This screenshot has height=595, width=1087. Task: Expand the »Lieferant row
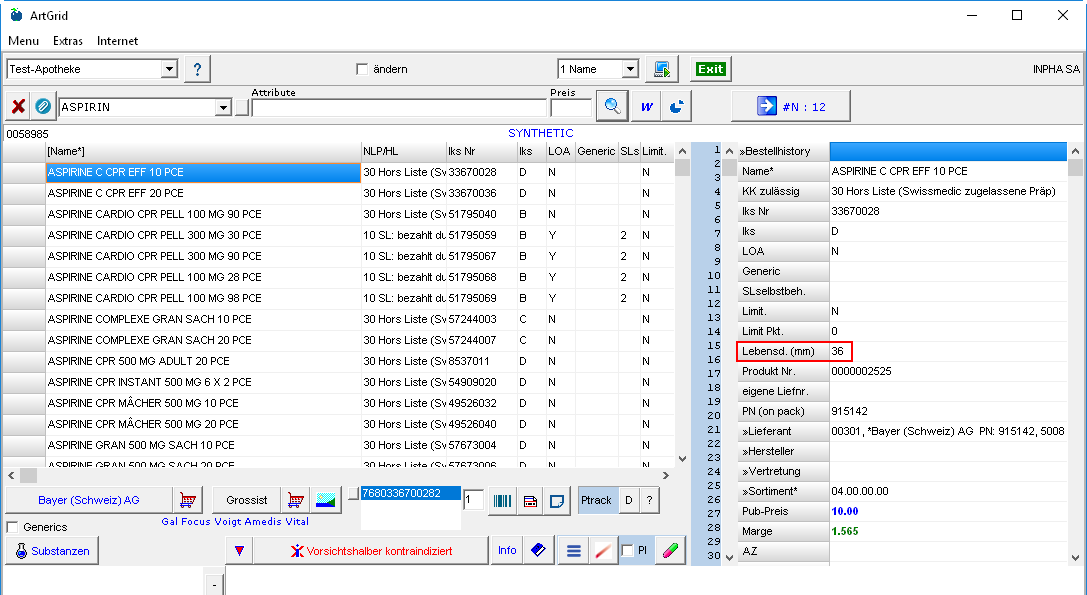click(x=783, y=431)
